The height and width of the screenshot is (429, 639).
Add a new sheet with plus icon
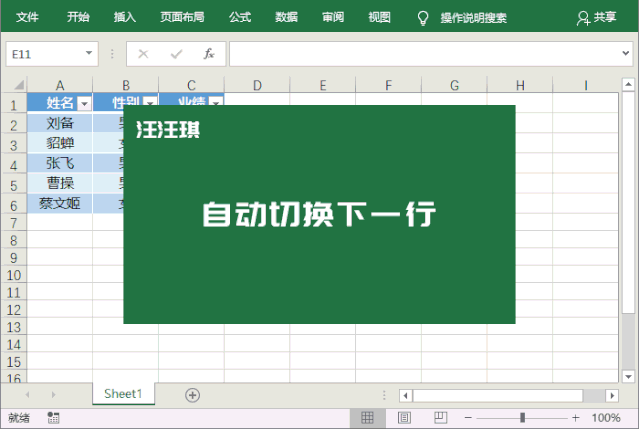192,395
